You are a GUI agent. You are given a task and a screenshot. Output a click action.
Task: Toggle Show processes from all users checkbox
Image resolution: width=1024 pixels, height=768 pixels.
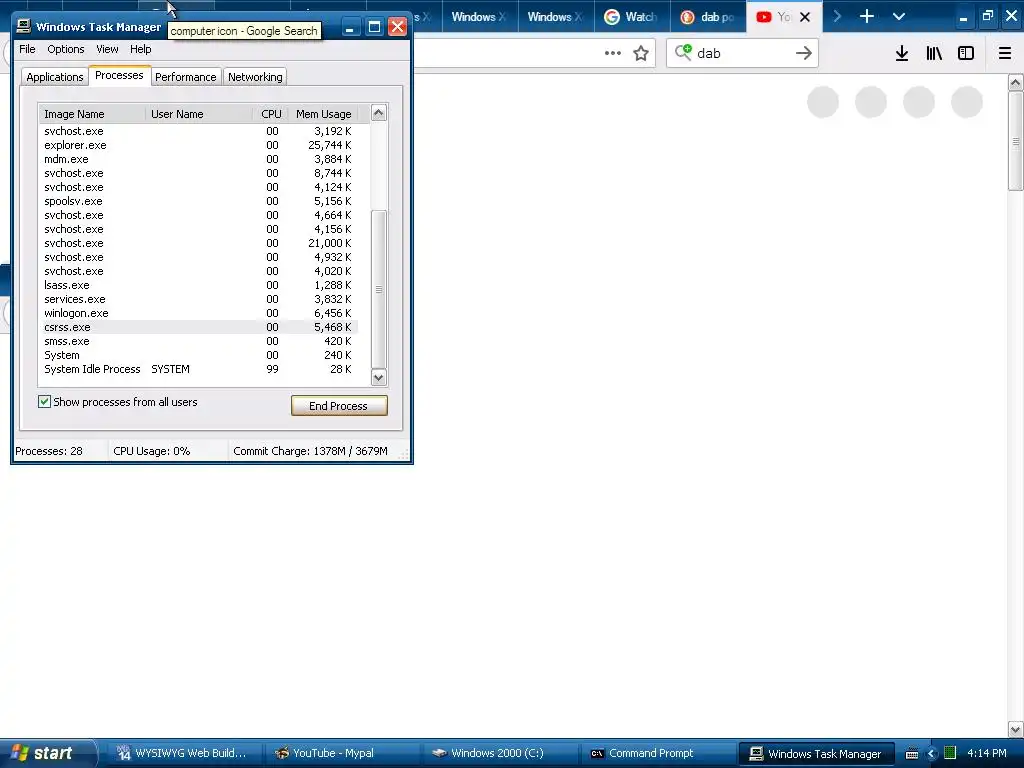tap(44, 402)
